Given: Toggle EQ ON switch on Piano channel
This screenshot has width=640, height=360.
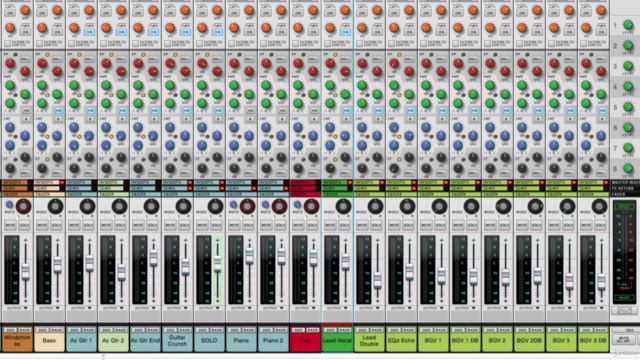Looking at the screenshot, I should (x=250, y=111).
